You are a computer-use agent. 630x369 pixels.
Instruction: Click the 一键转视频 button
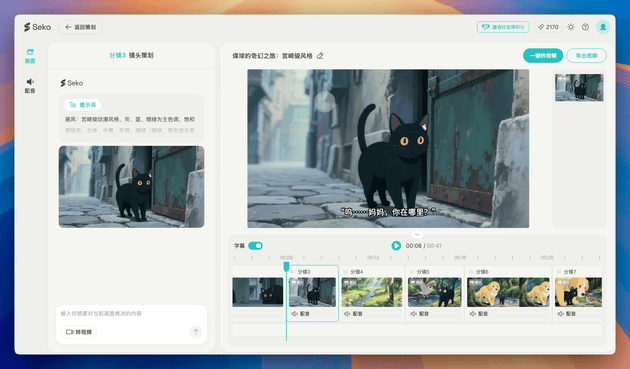tap(543, 55)
